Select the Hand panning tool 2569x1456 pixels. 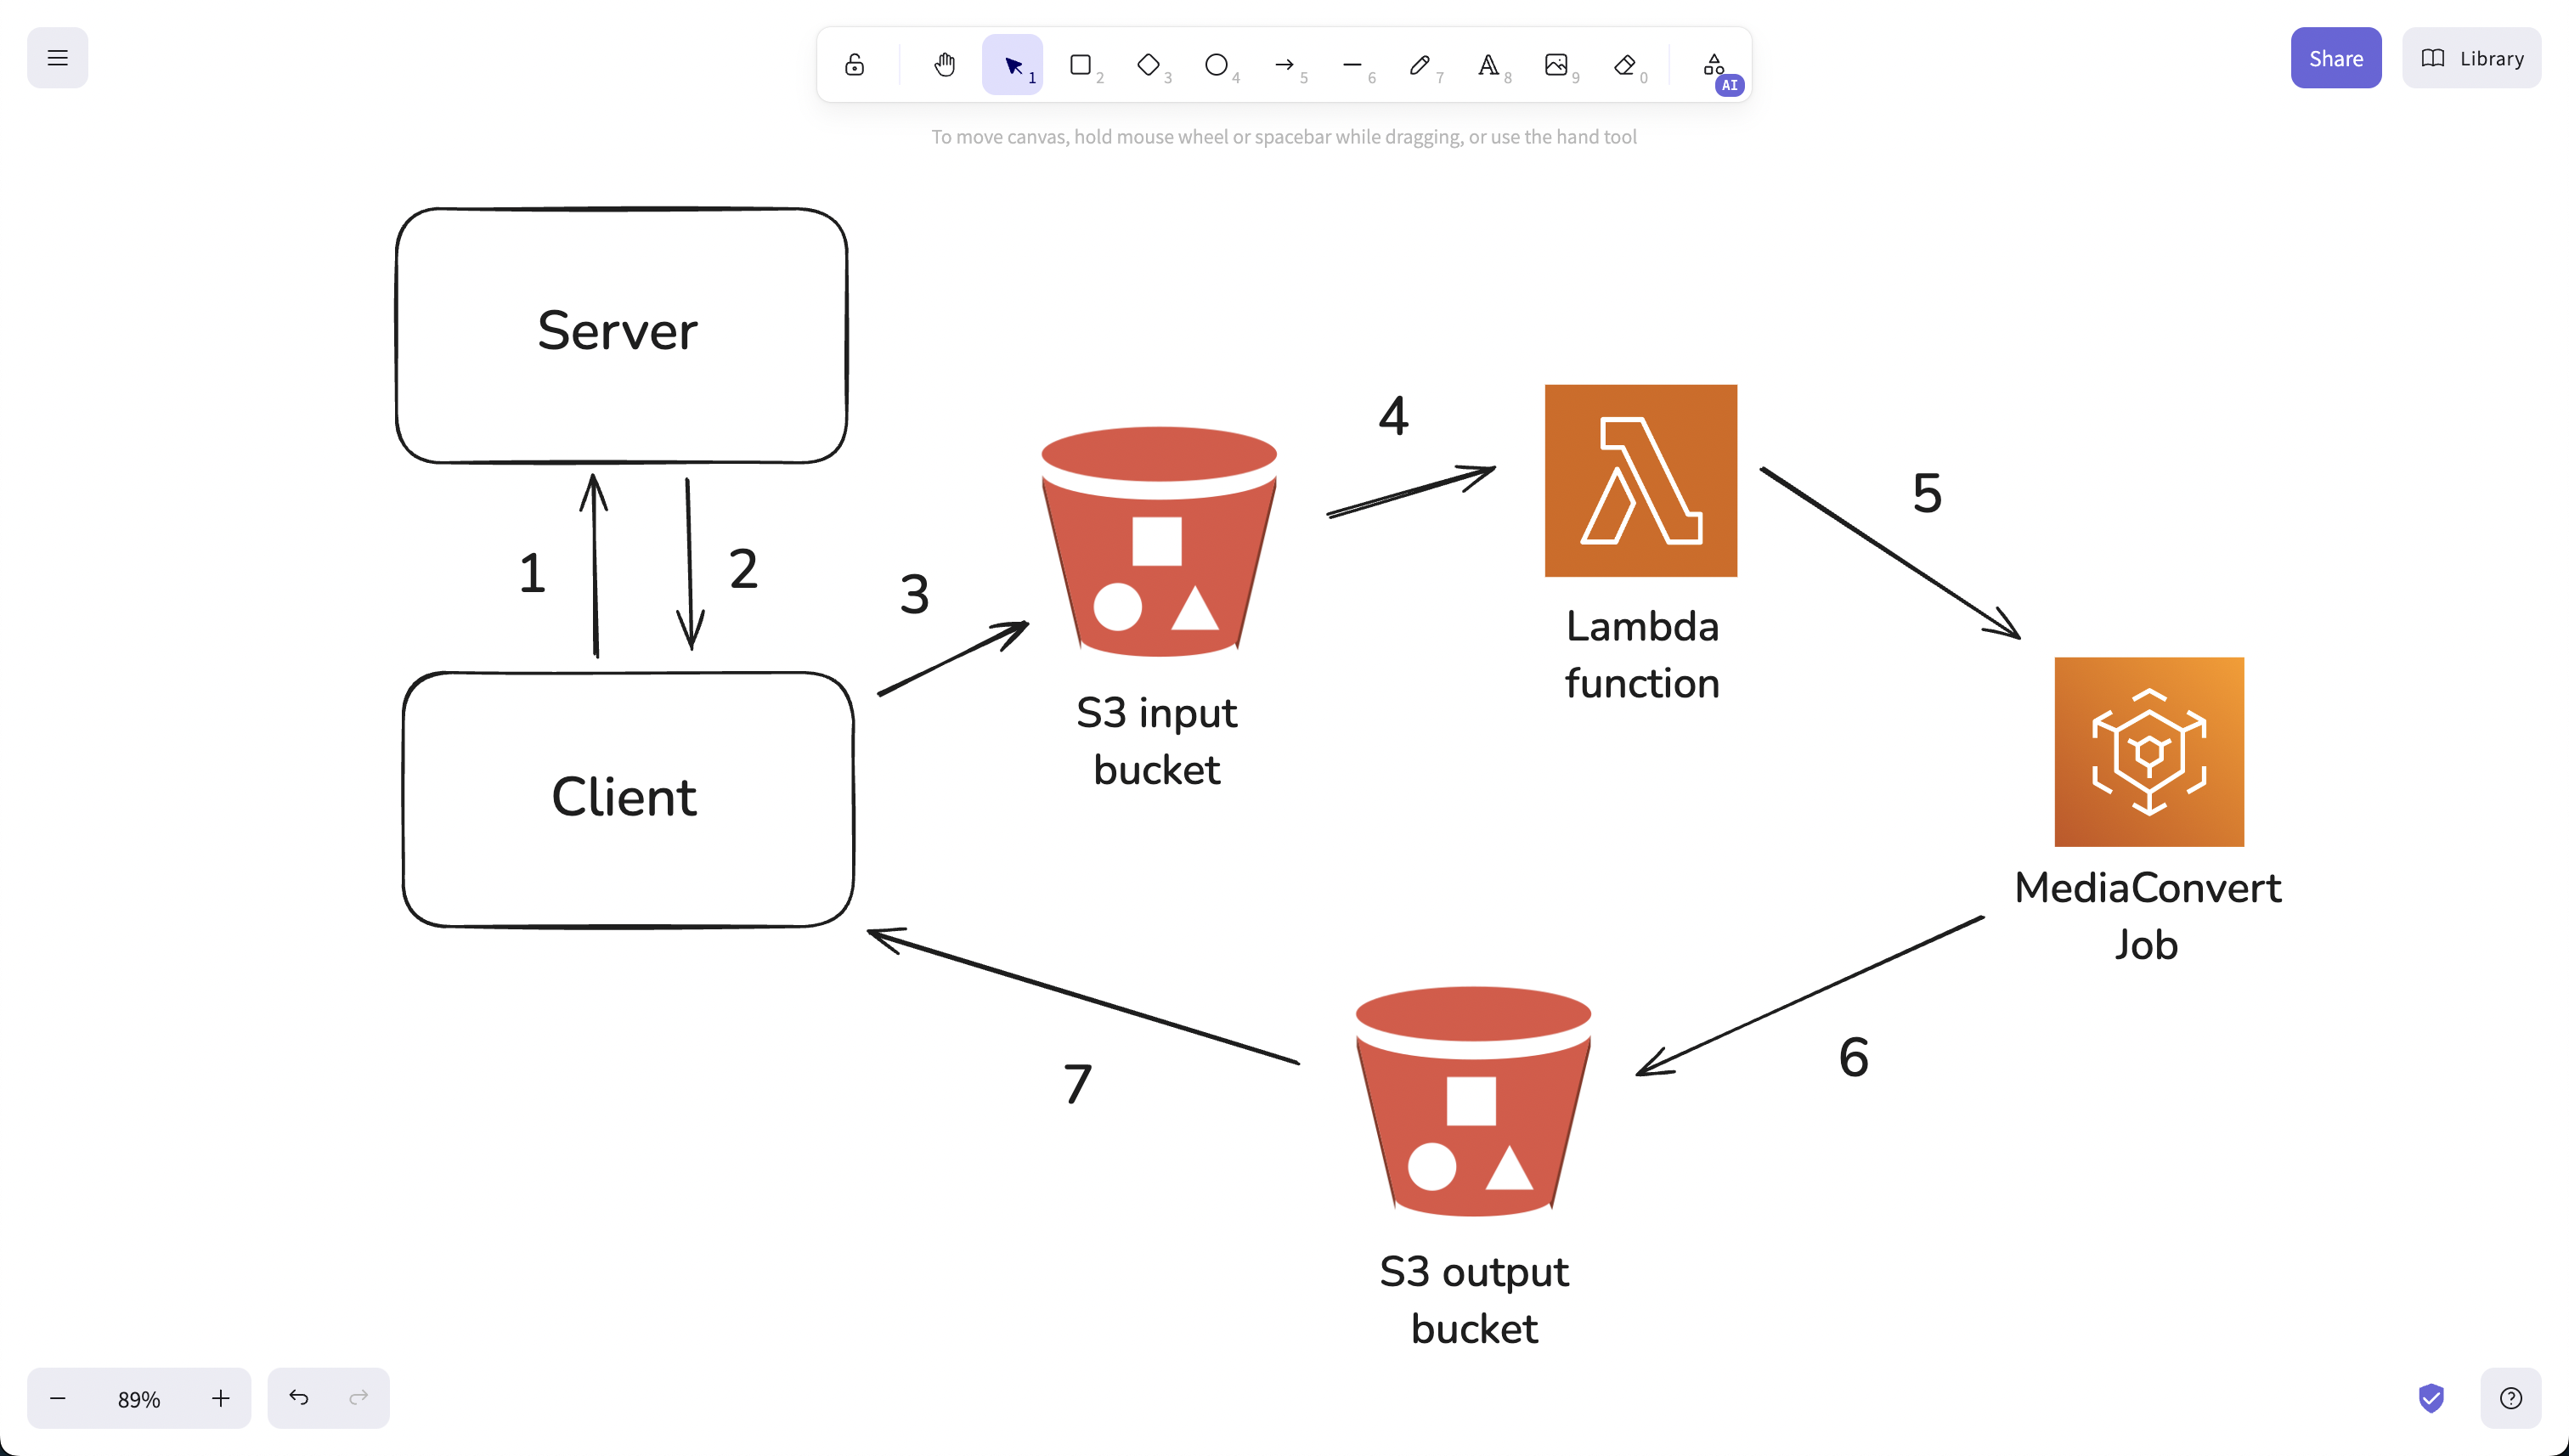(944, 65)
